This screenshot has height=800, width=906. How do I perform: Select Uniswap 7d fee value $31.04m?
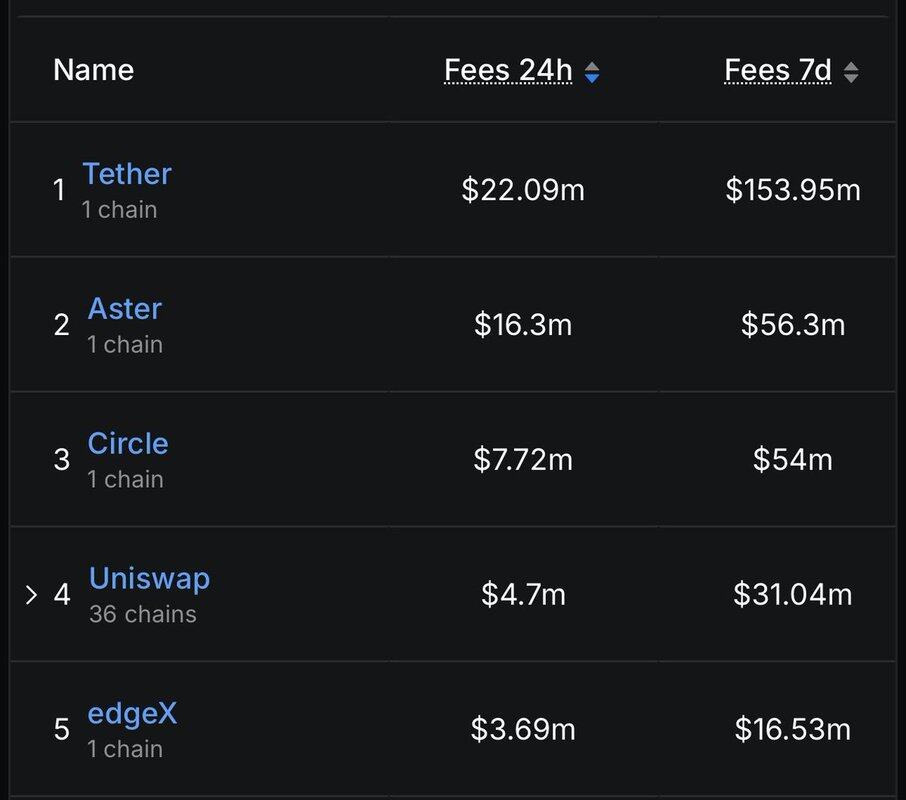point(793,594)
